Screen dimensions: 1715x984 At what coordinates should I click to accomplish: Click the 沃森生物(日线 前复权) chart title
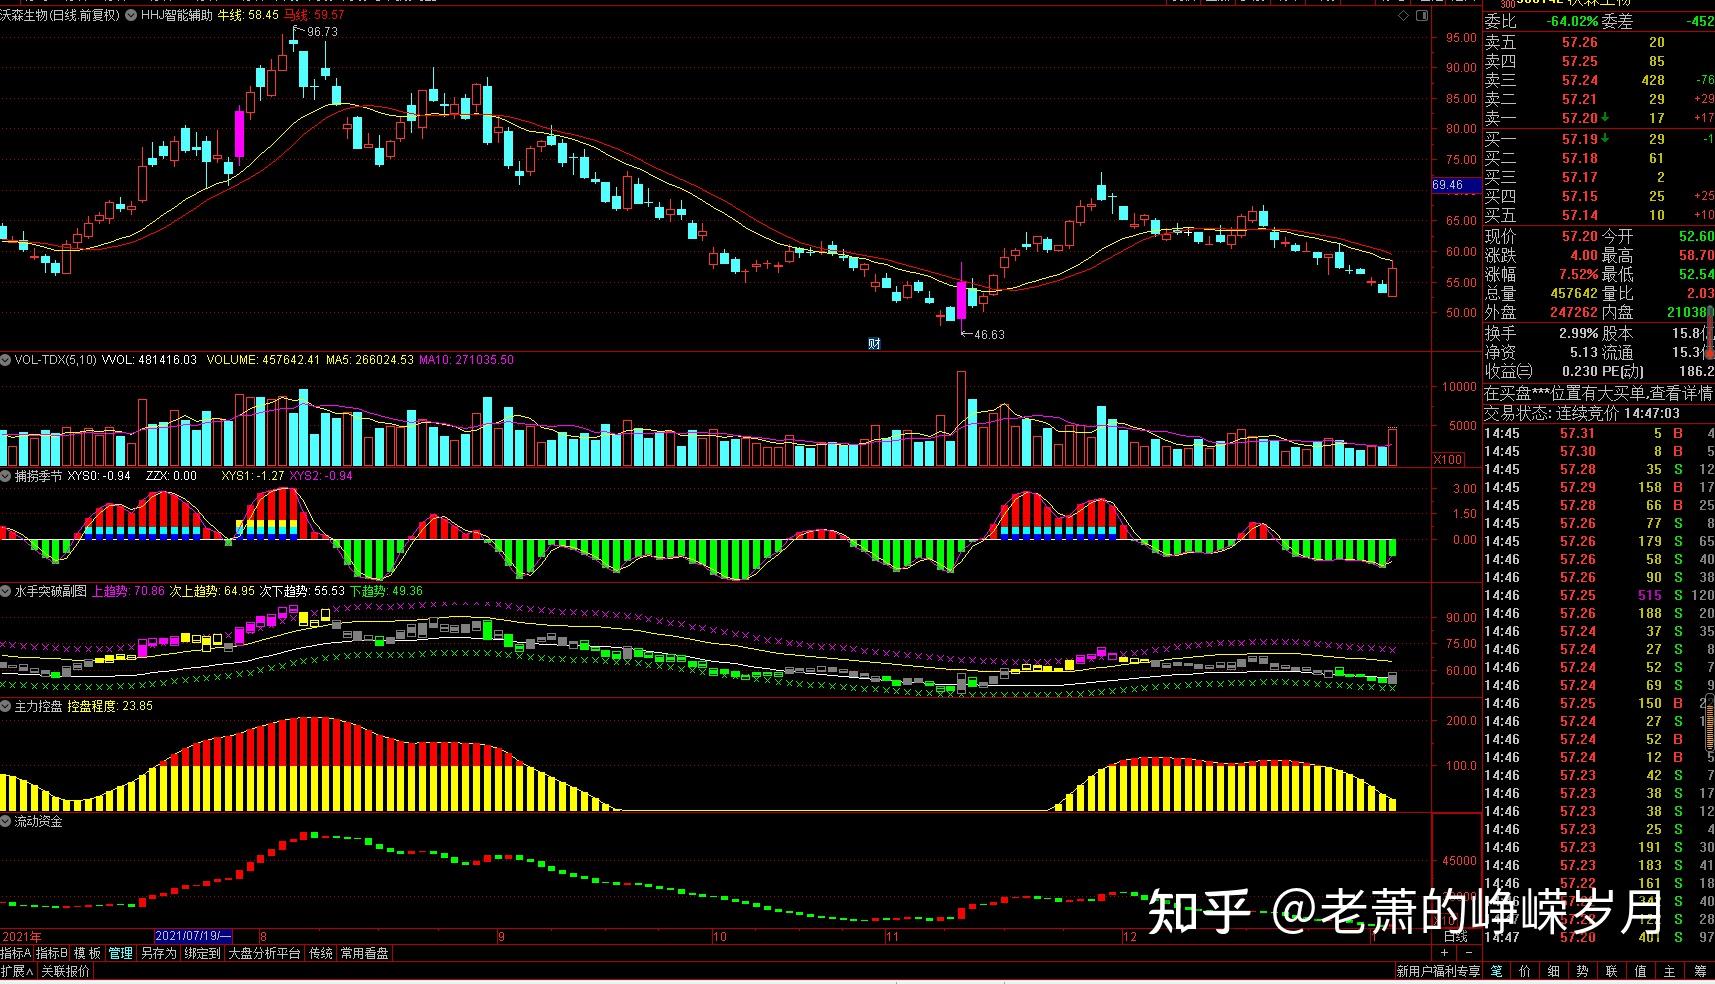[60, 15]
